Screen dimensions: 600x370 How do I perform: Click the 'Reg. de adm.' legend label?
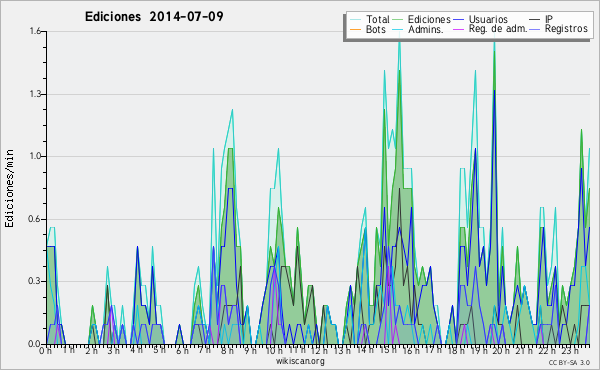pos(498,29)
